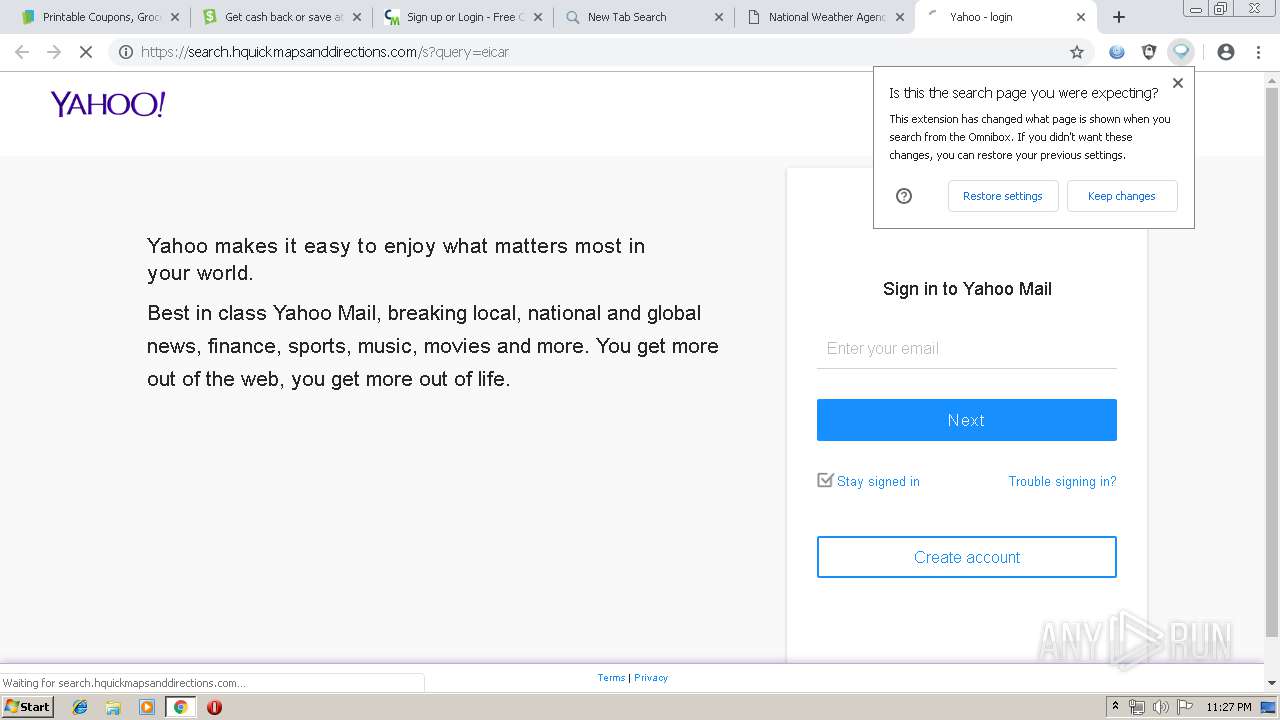Click 'Sign in to Yahoo Mail' heading

[x=967, y=289]
